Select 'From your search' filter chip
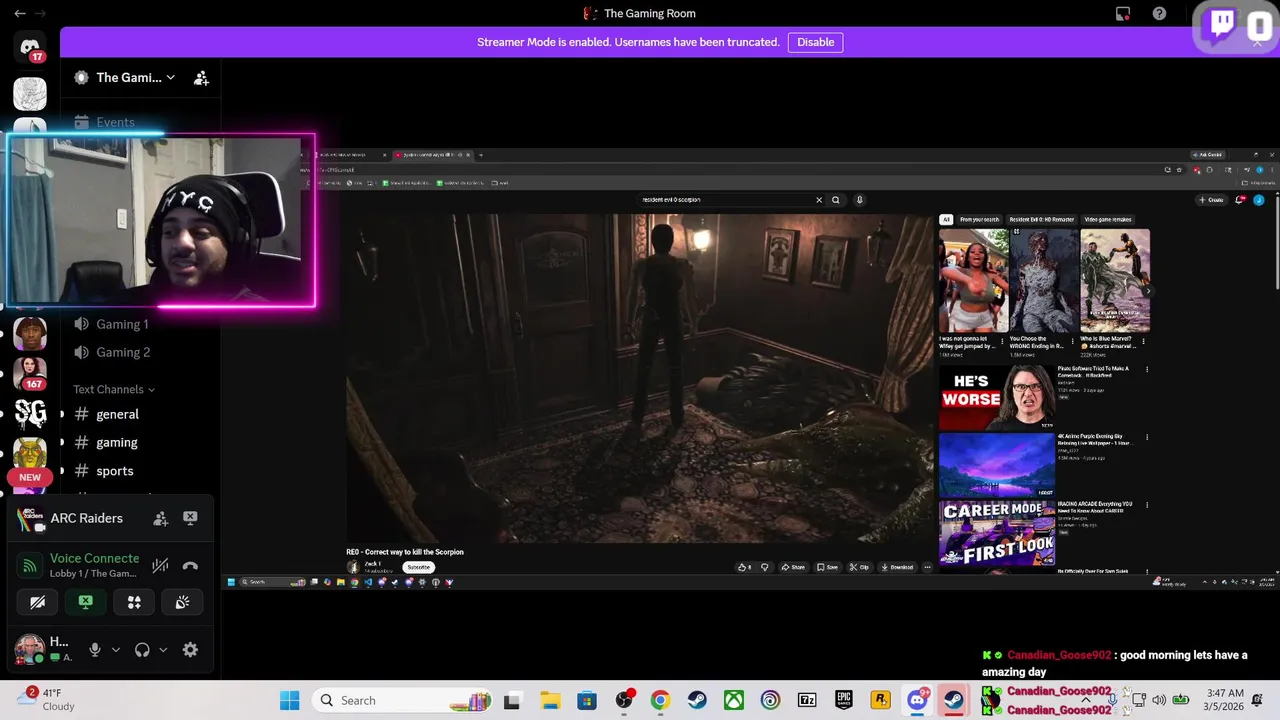 pyautogui.click(x=979, y=219)
